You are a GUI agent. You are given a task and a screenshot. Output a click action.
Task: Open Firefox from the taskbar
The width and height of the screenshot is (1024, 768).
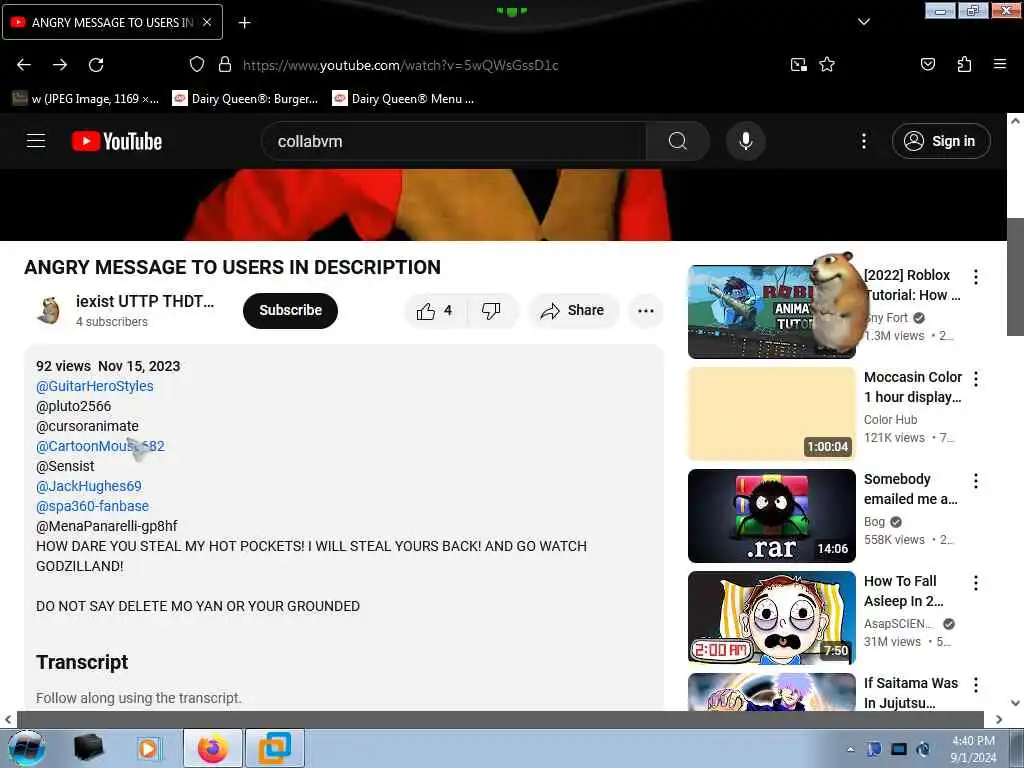(213, 748)
